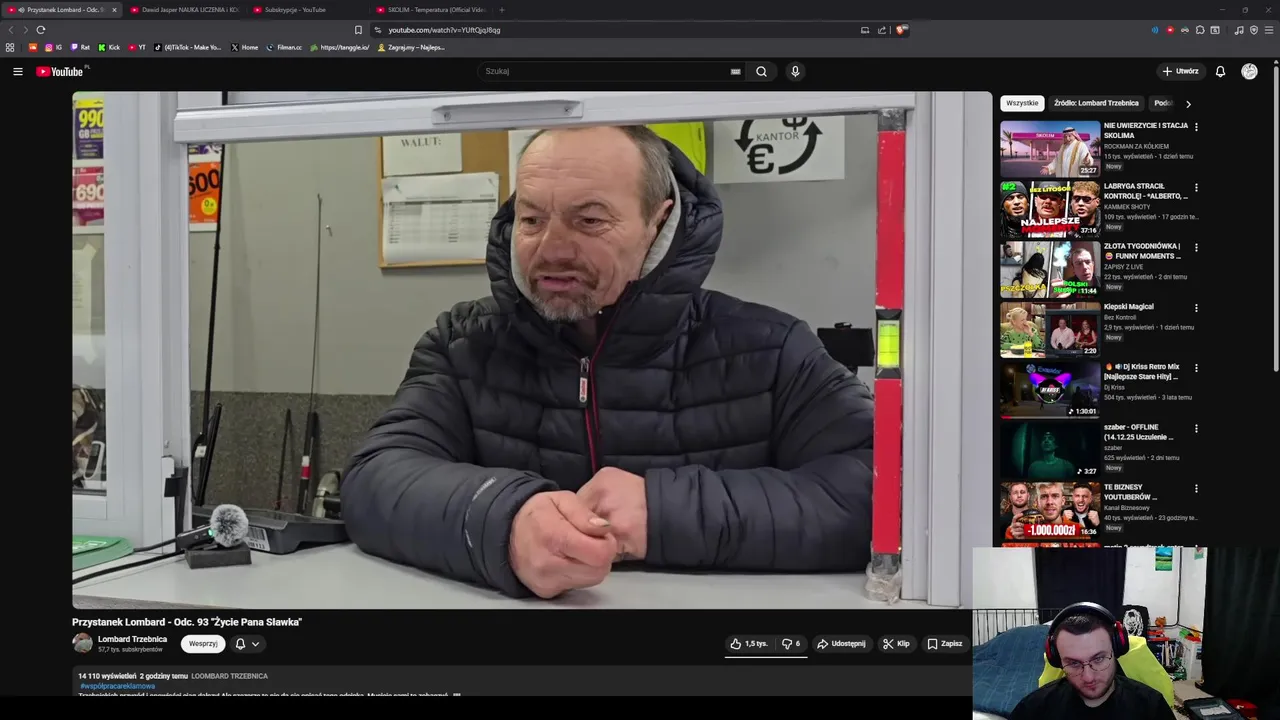Screen dimensions: 1280x720
Task: Open thumbnail of Dj Kriss Retro Mix
Action: [x=1050, y=390]
